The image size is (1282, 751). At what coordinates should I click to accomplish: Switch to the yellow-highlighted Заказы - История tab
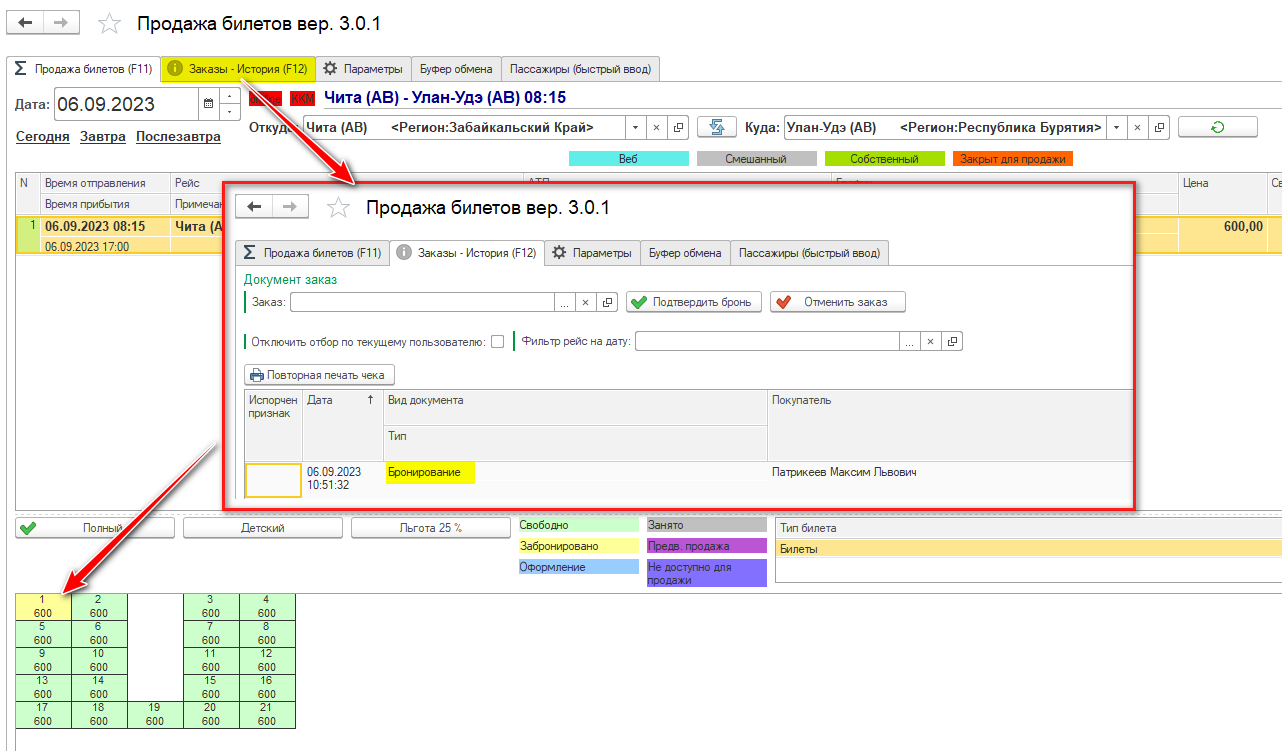(238, 69)
